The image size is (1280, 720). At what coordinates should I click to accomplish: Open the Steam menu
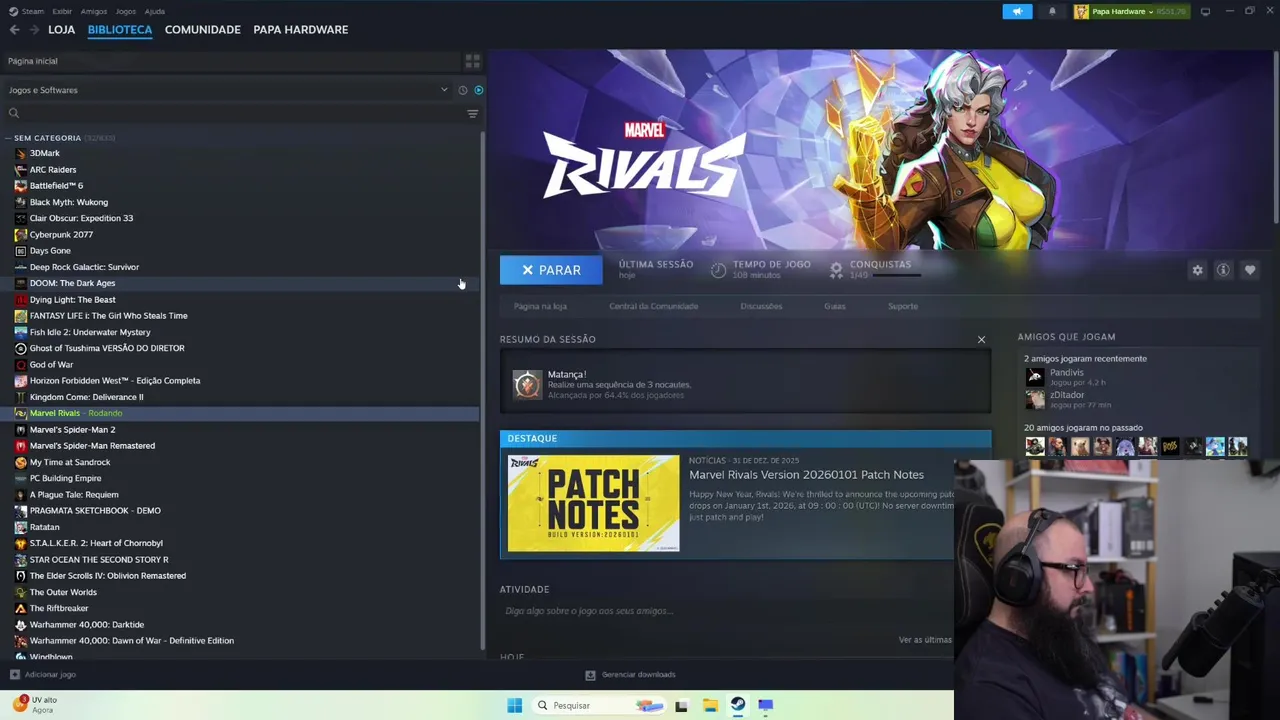(x=32, y=12)
